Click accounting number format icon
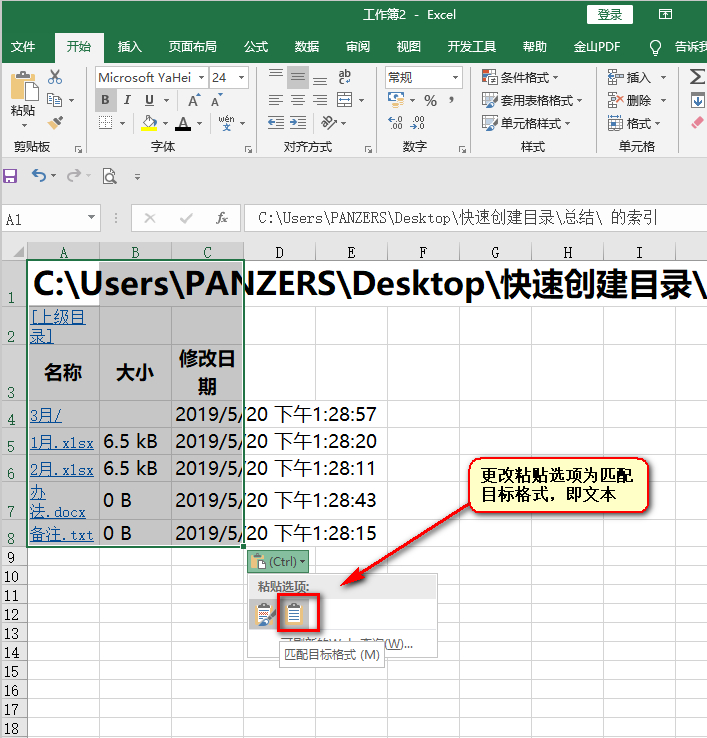The height and width of the screenshot is (738, 707). [396, 100]
